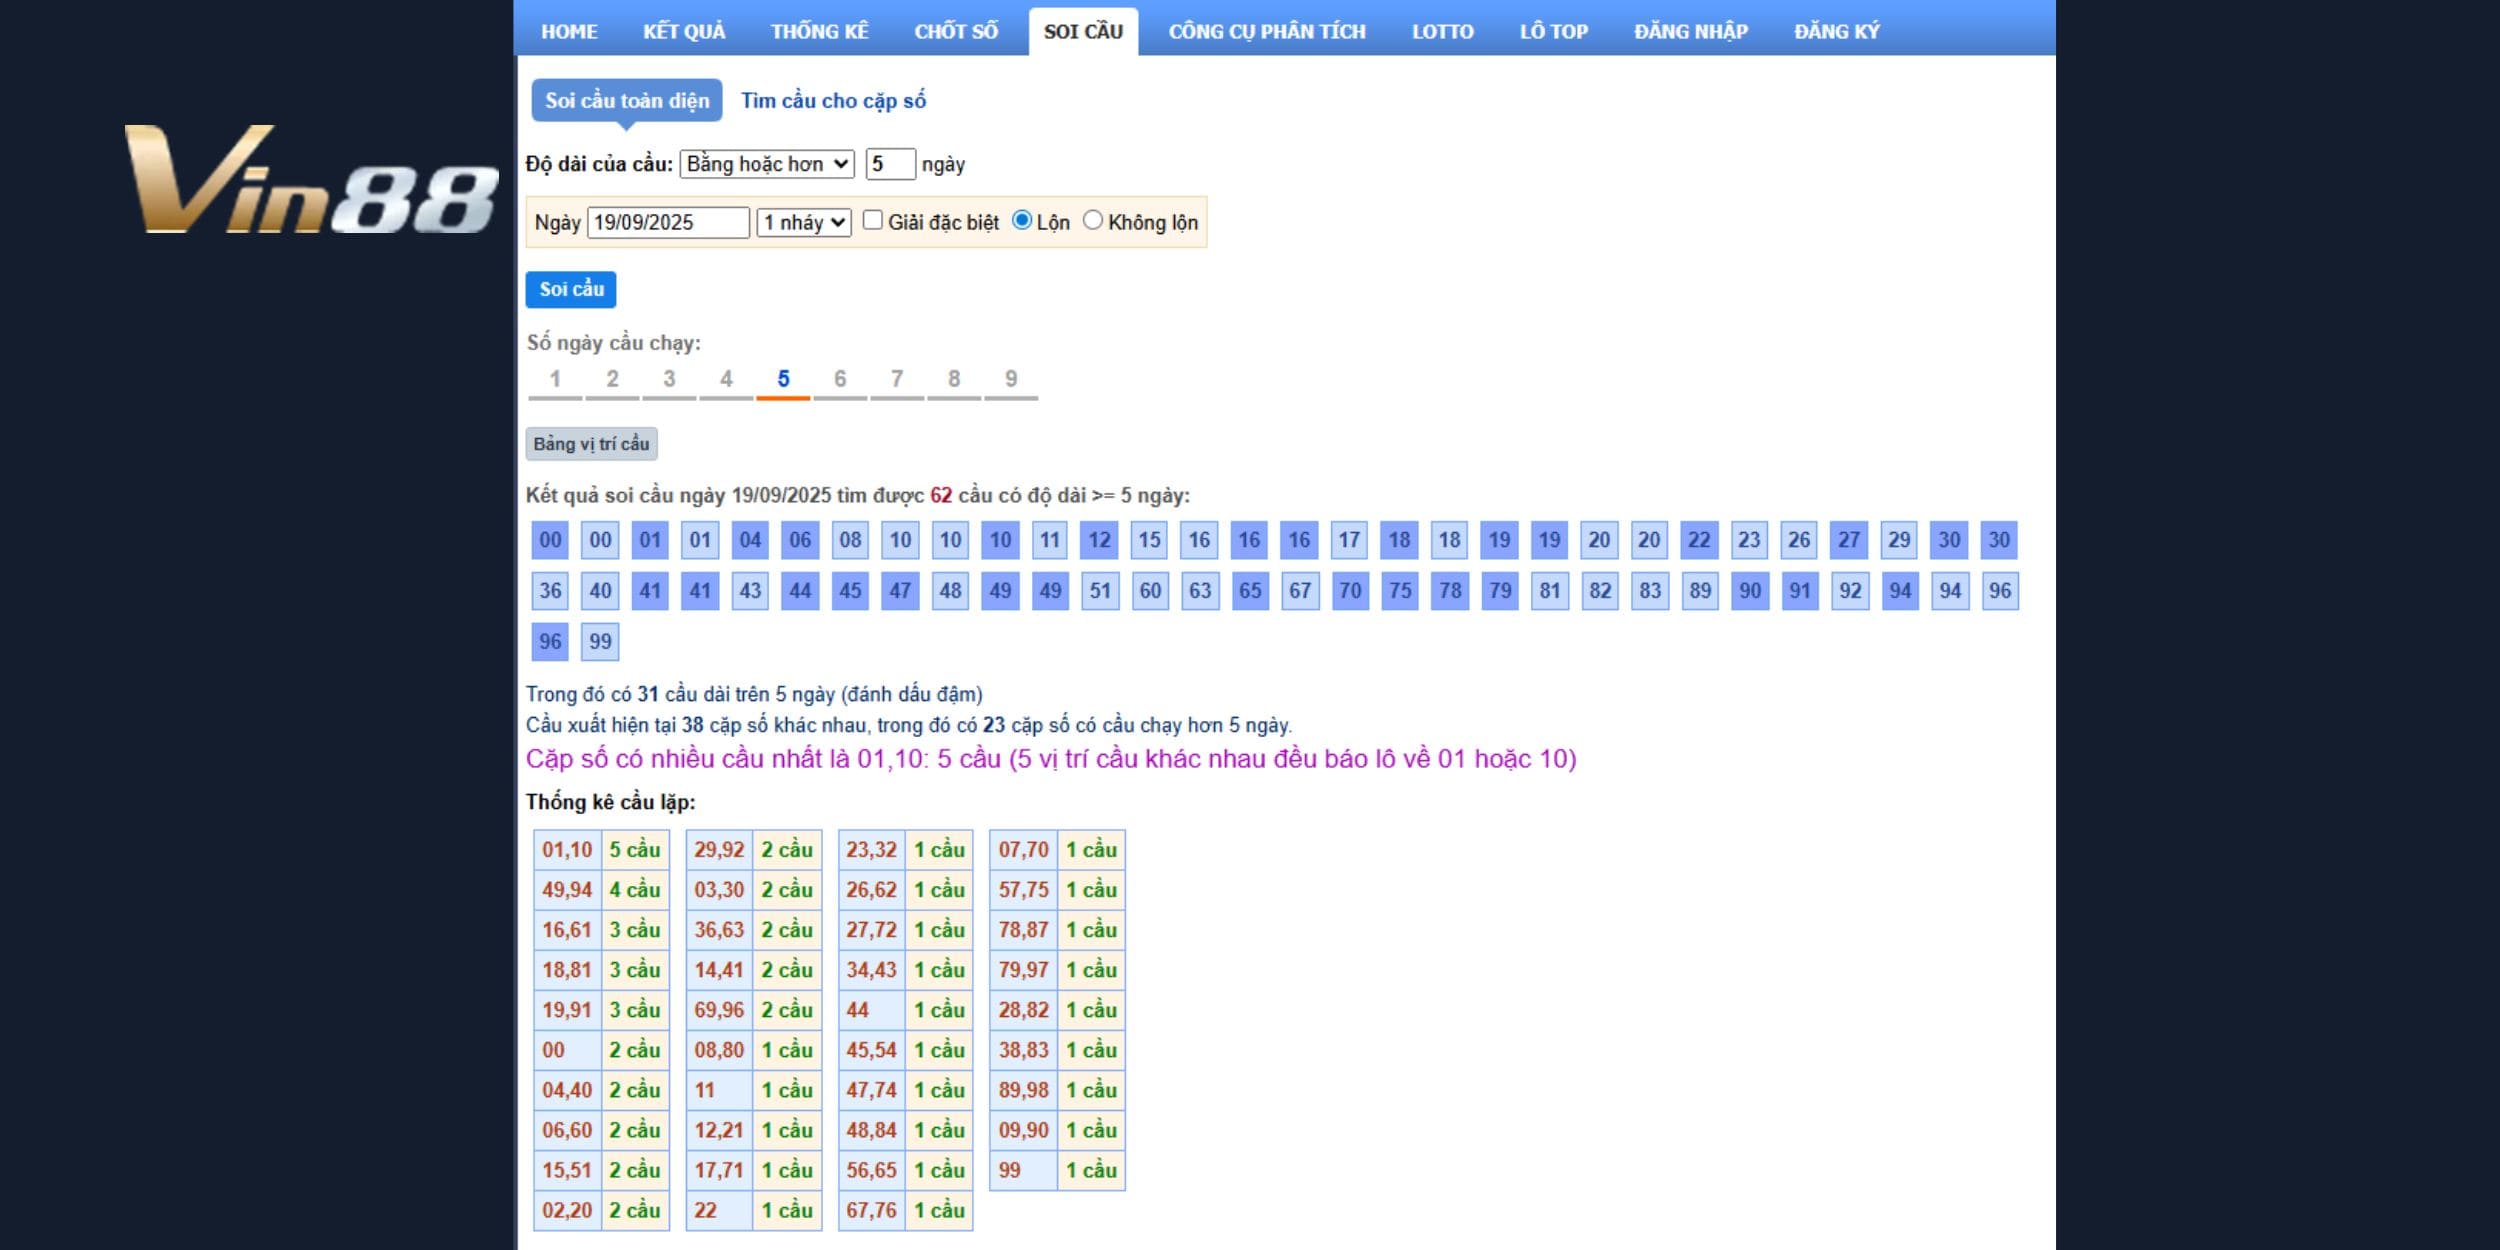This screenshot has width=2500, height=1250.
Task: Click result number box 08
Action: pos(850,540)
